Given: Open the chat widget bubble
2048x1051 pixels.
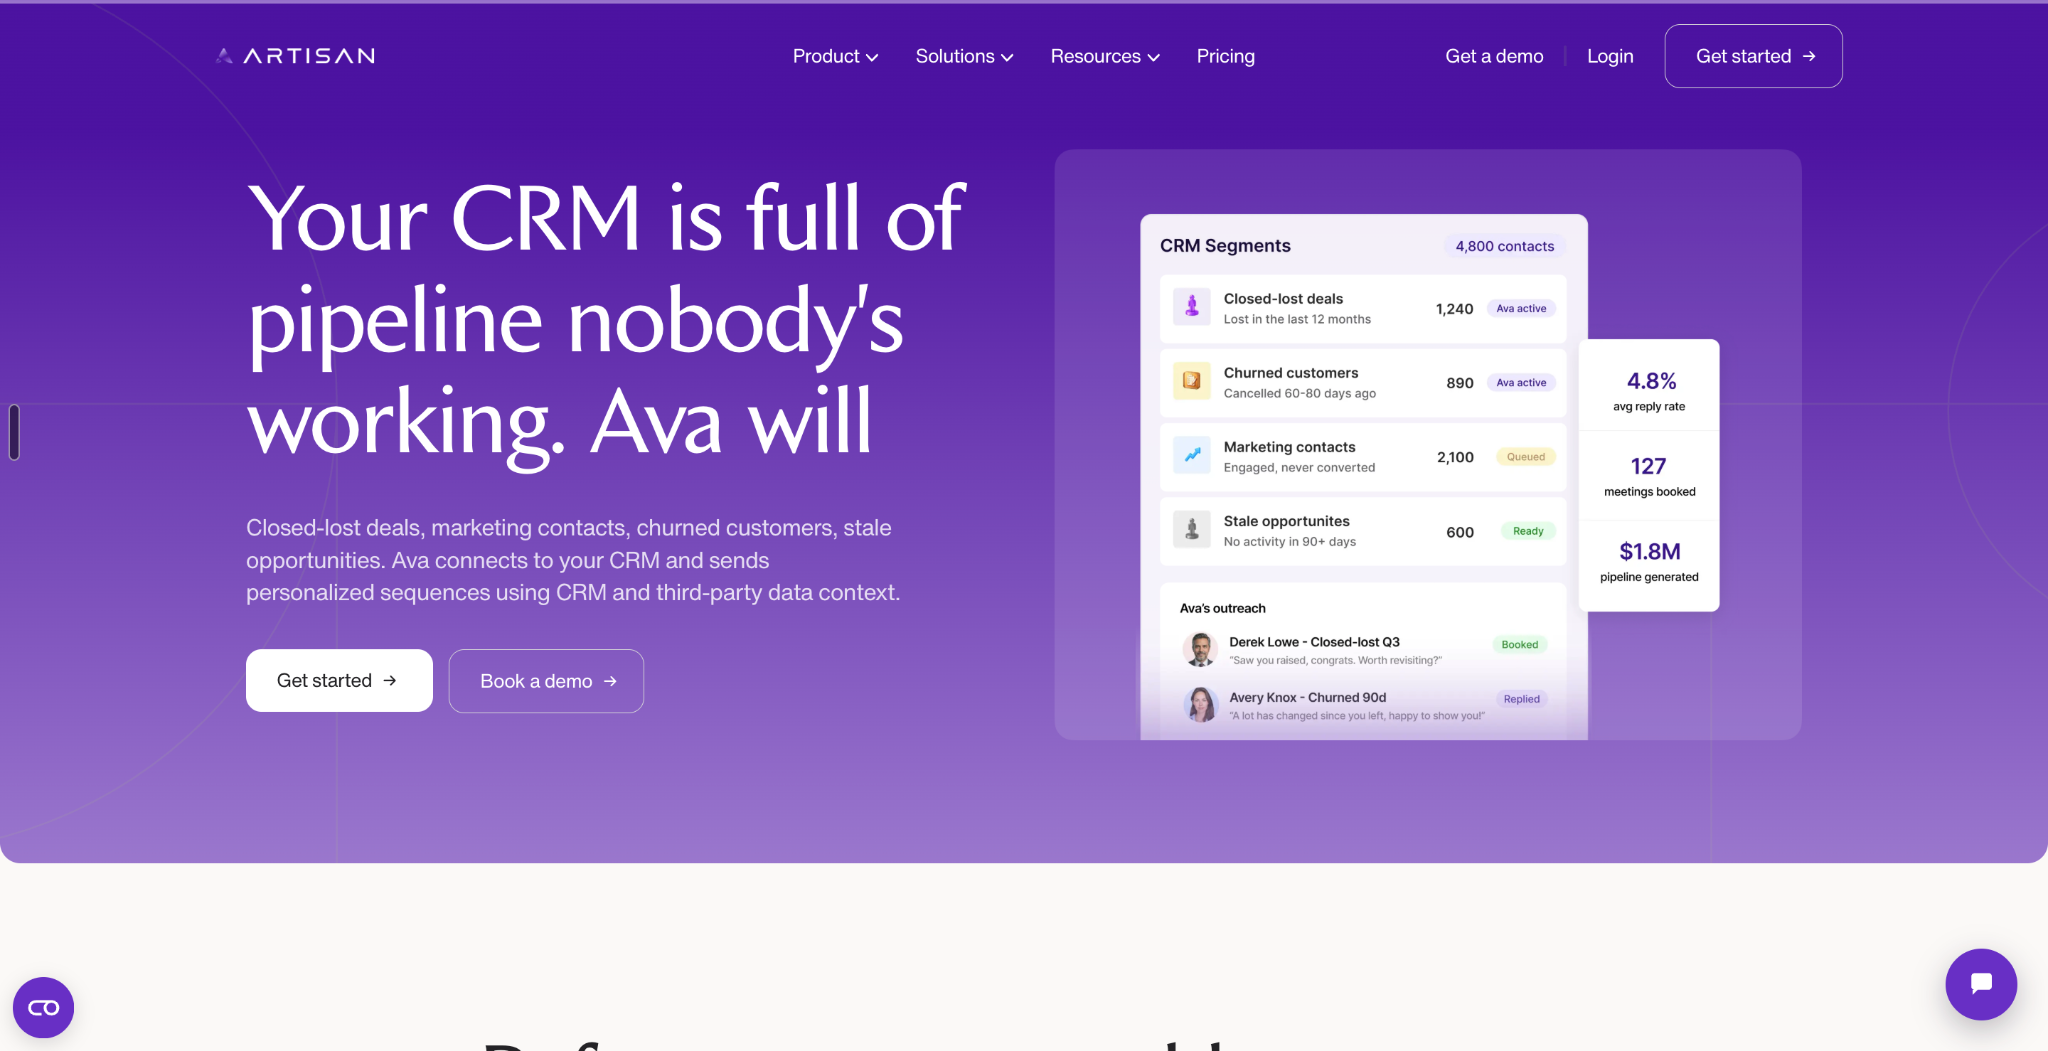Looking at the screenshot, I should pyautogui.click(x=1980, y=984).
